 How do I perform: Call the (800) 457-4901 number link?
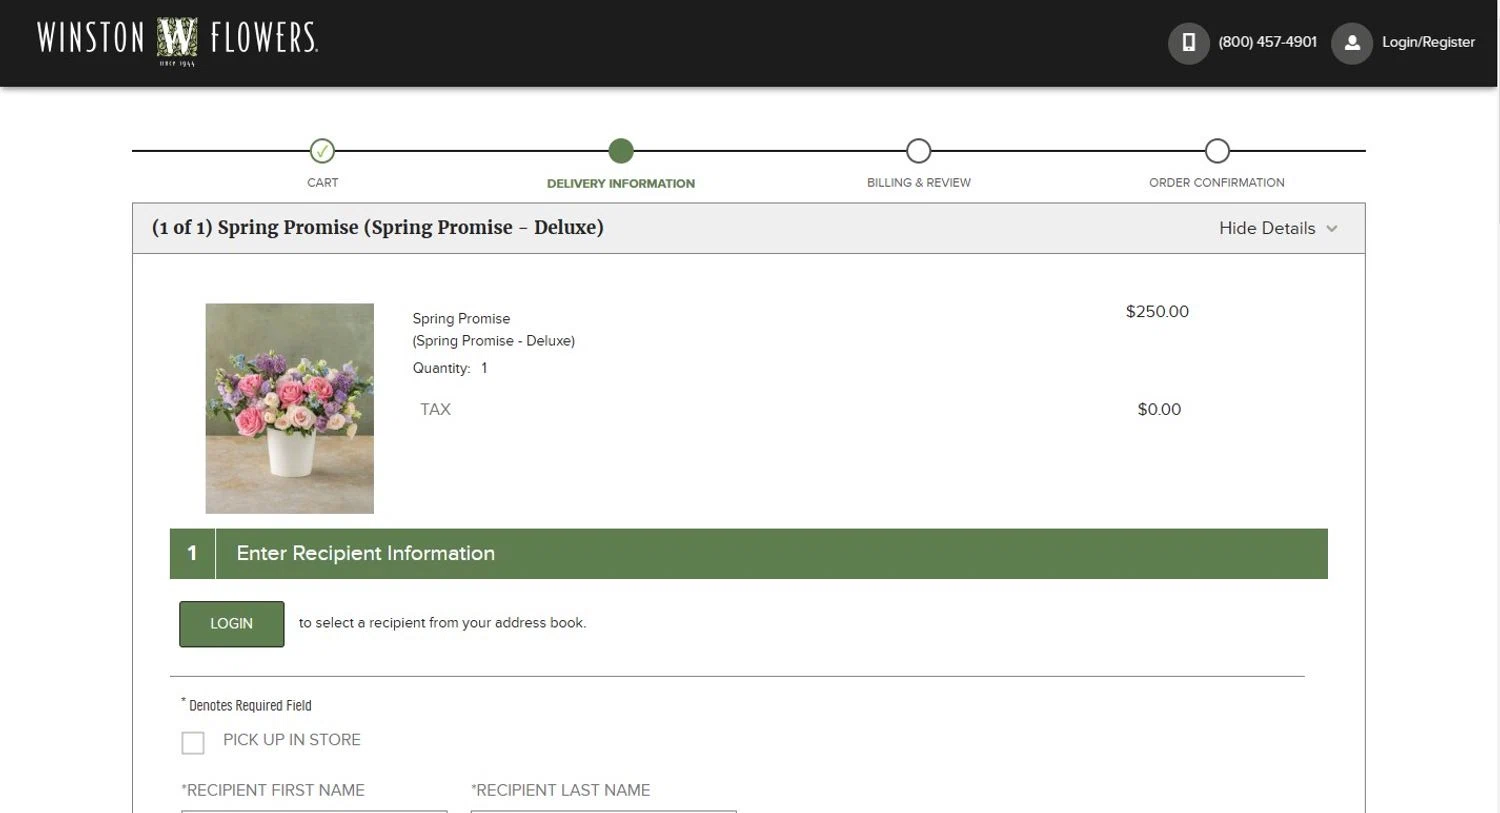[x=1267, y=42]
